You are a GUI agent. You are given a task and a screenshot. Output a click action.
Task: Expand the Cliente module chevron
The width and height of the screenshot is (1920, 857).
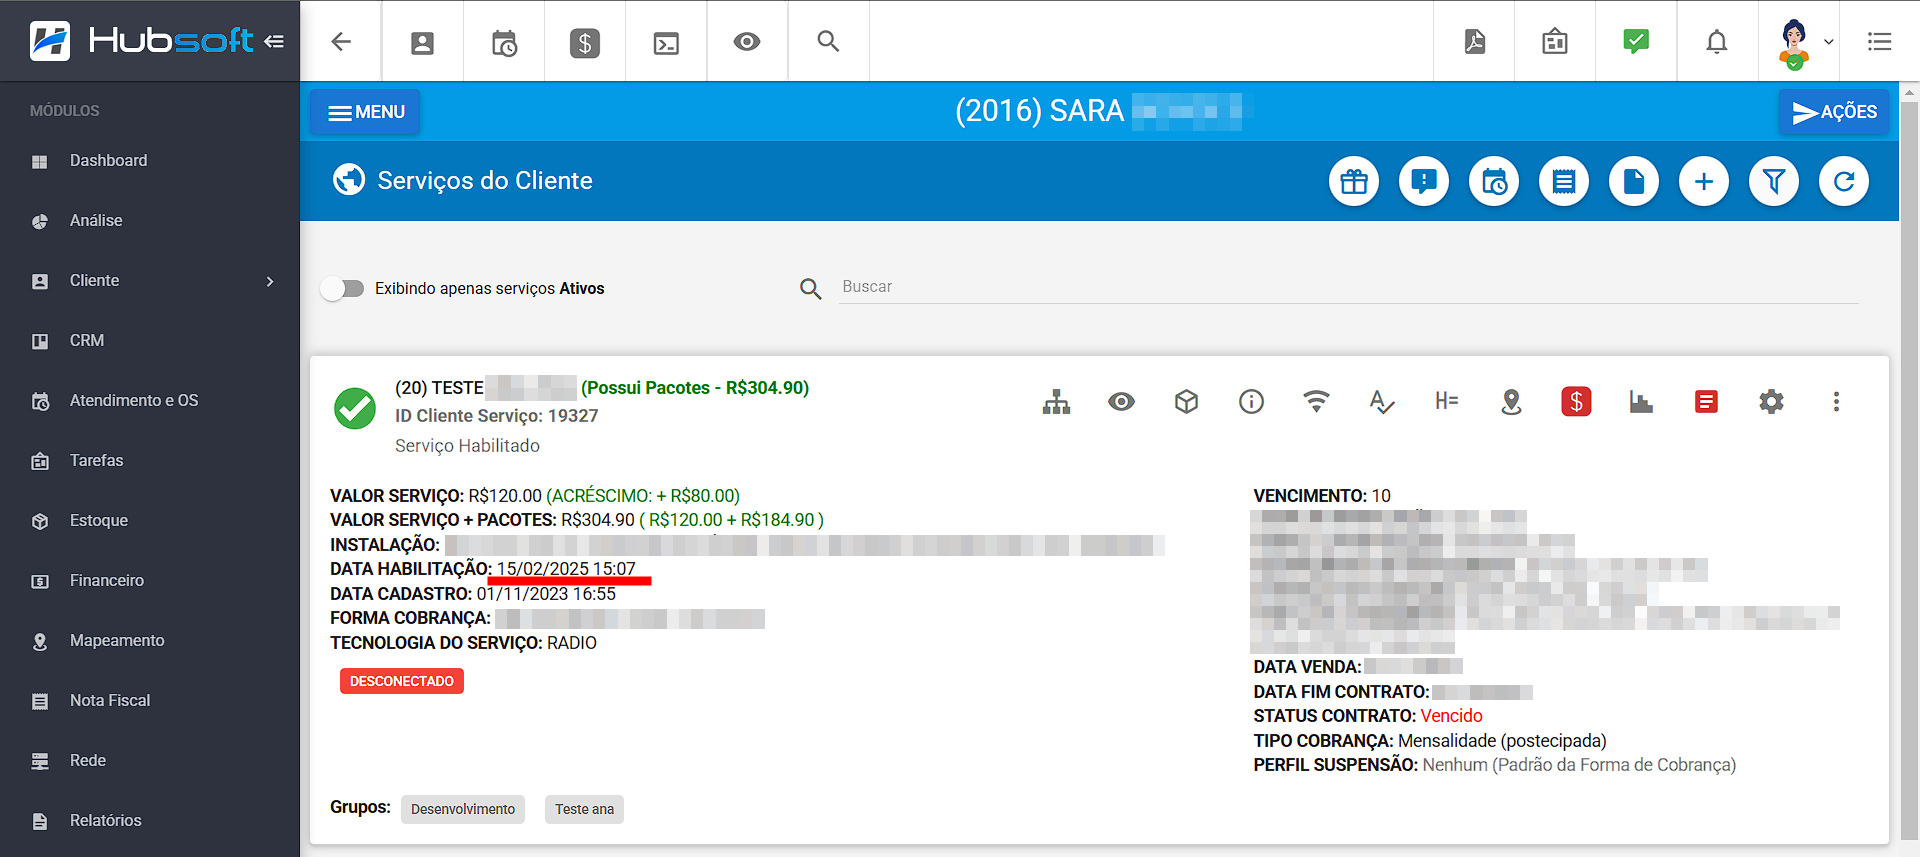coord(270,281)
